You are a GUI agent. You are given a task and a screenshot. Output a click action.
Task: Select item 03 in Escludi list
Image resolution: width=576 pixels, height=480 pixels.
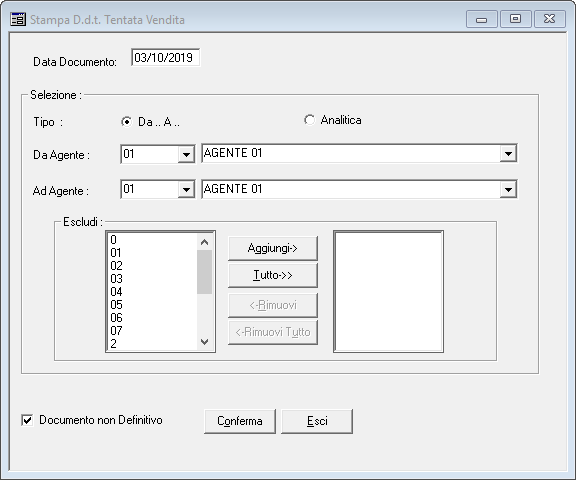(153, 279)
